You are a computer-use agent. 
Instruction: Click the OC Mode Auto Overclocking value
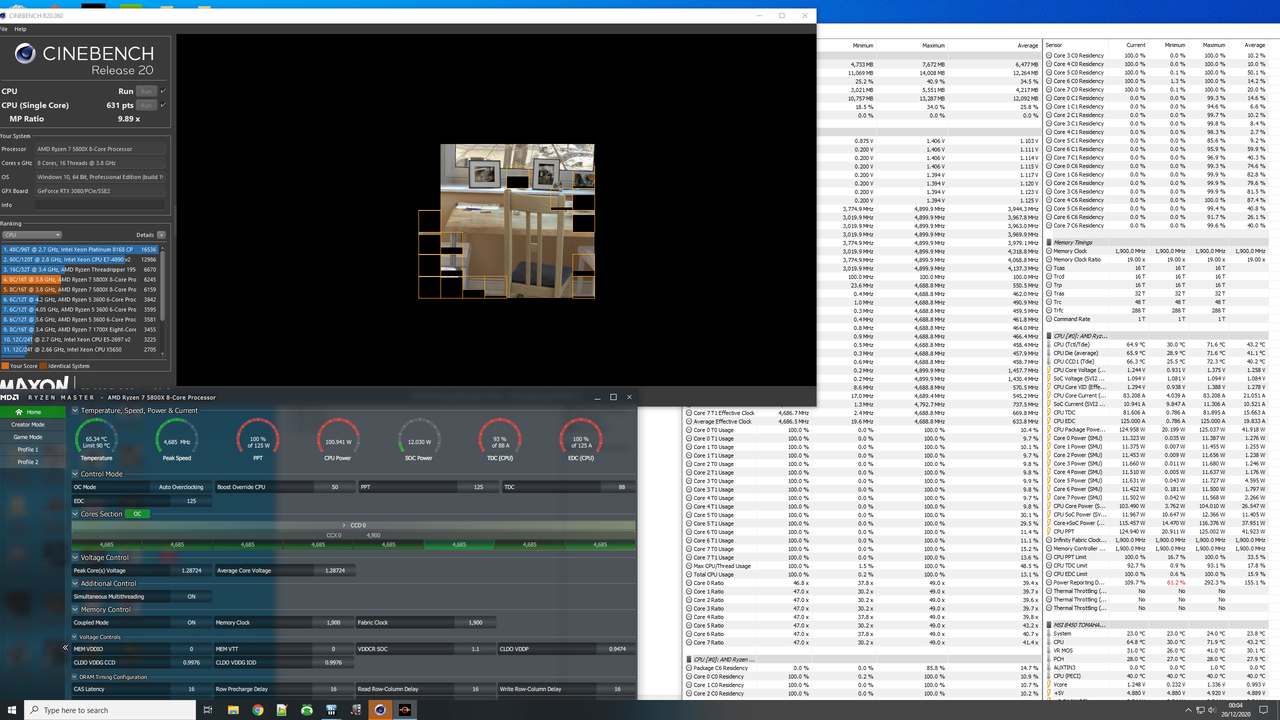(x=181, y=487)
